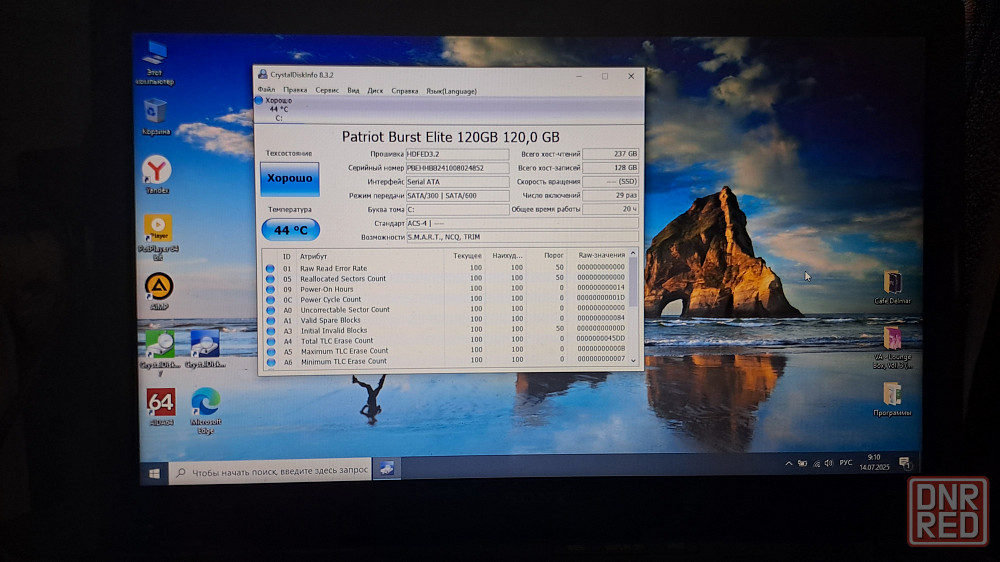The width and height of the screenshot is (1000, 562).
Task: Click the attribute list scroll down arrow
Action: pos(633,360)
